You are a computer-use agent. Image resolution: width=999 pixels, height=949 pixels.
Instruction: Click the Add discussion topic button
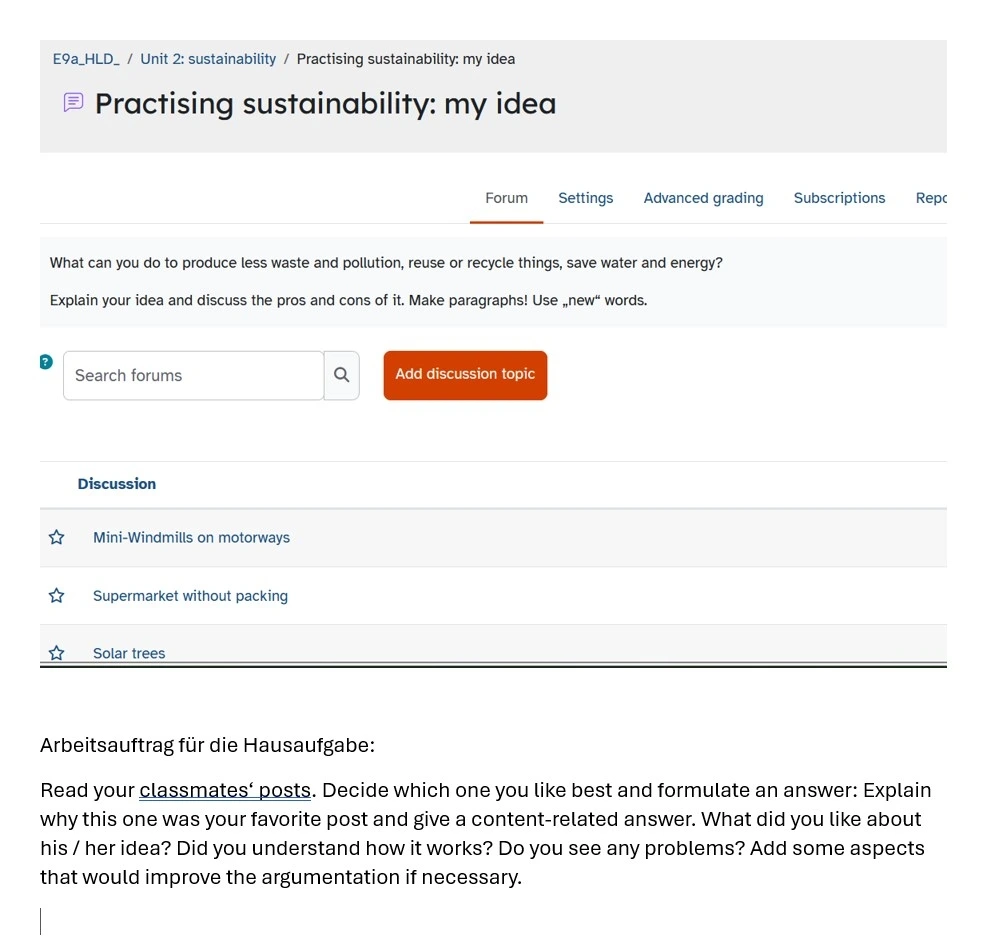tap(465, 375)
